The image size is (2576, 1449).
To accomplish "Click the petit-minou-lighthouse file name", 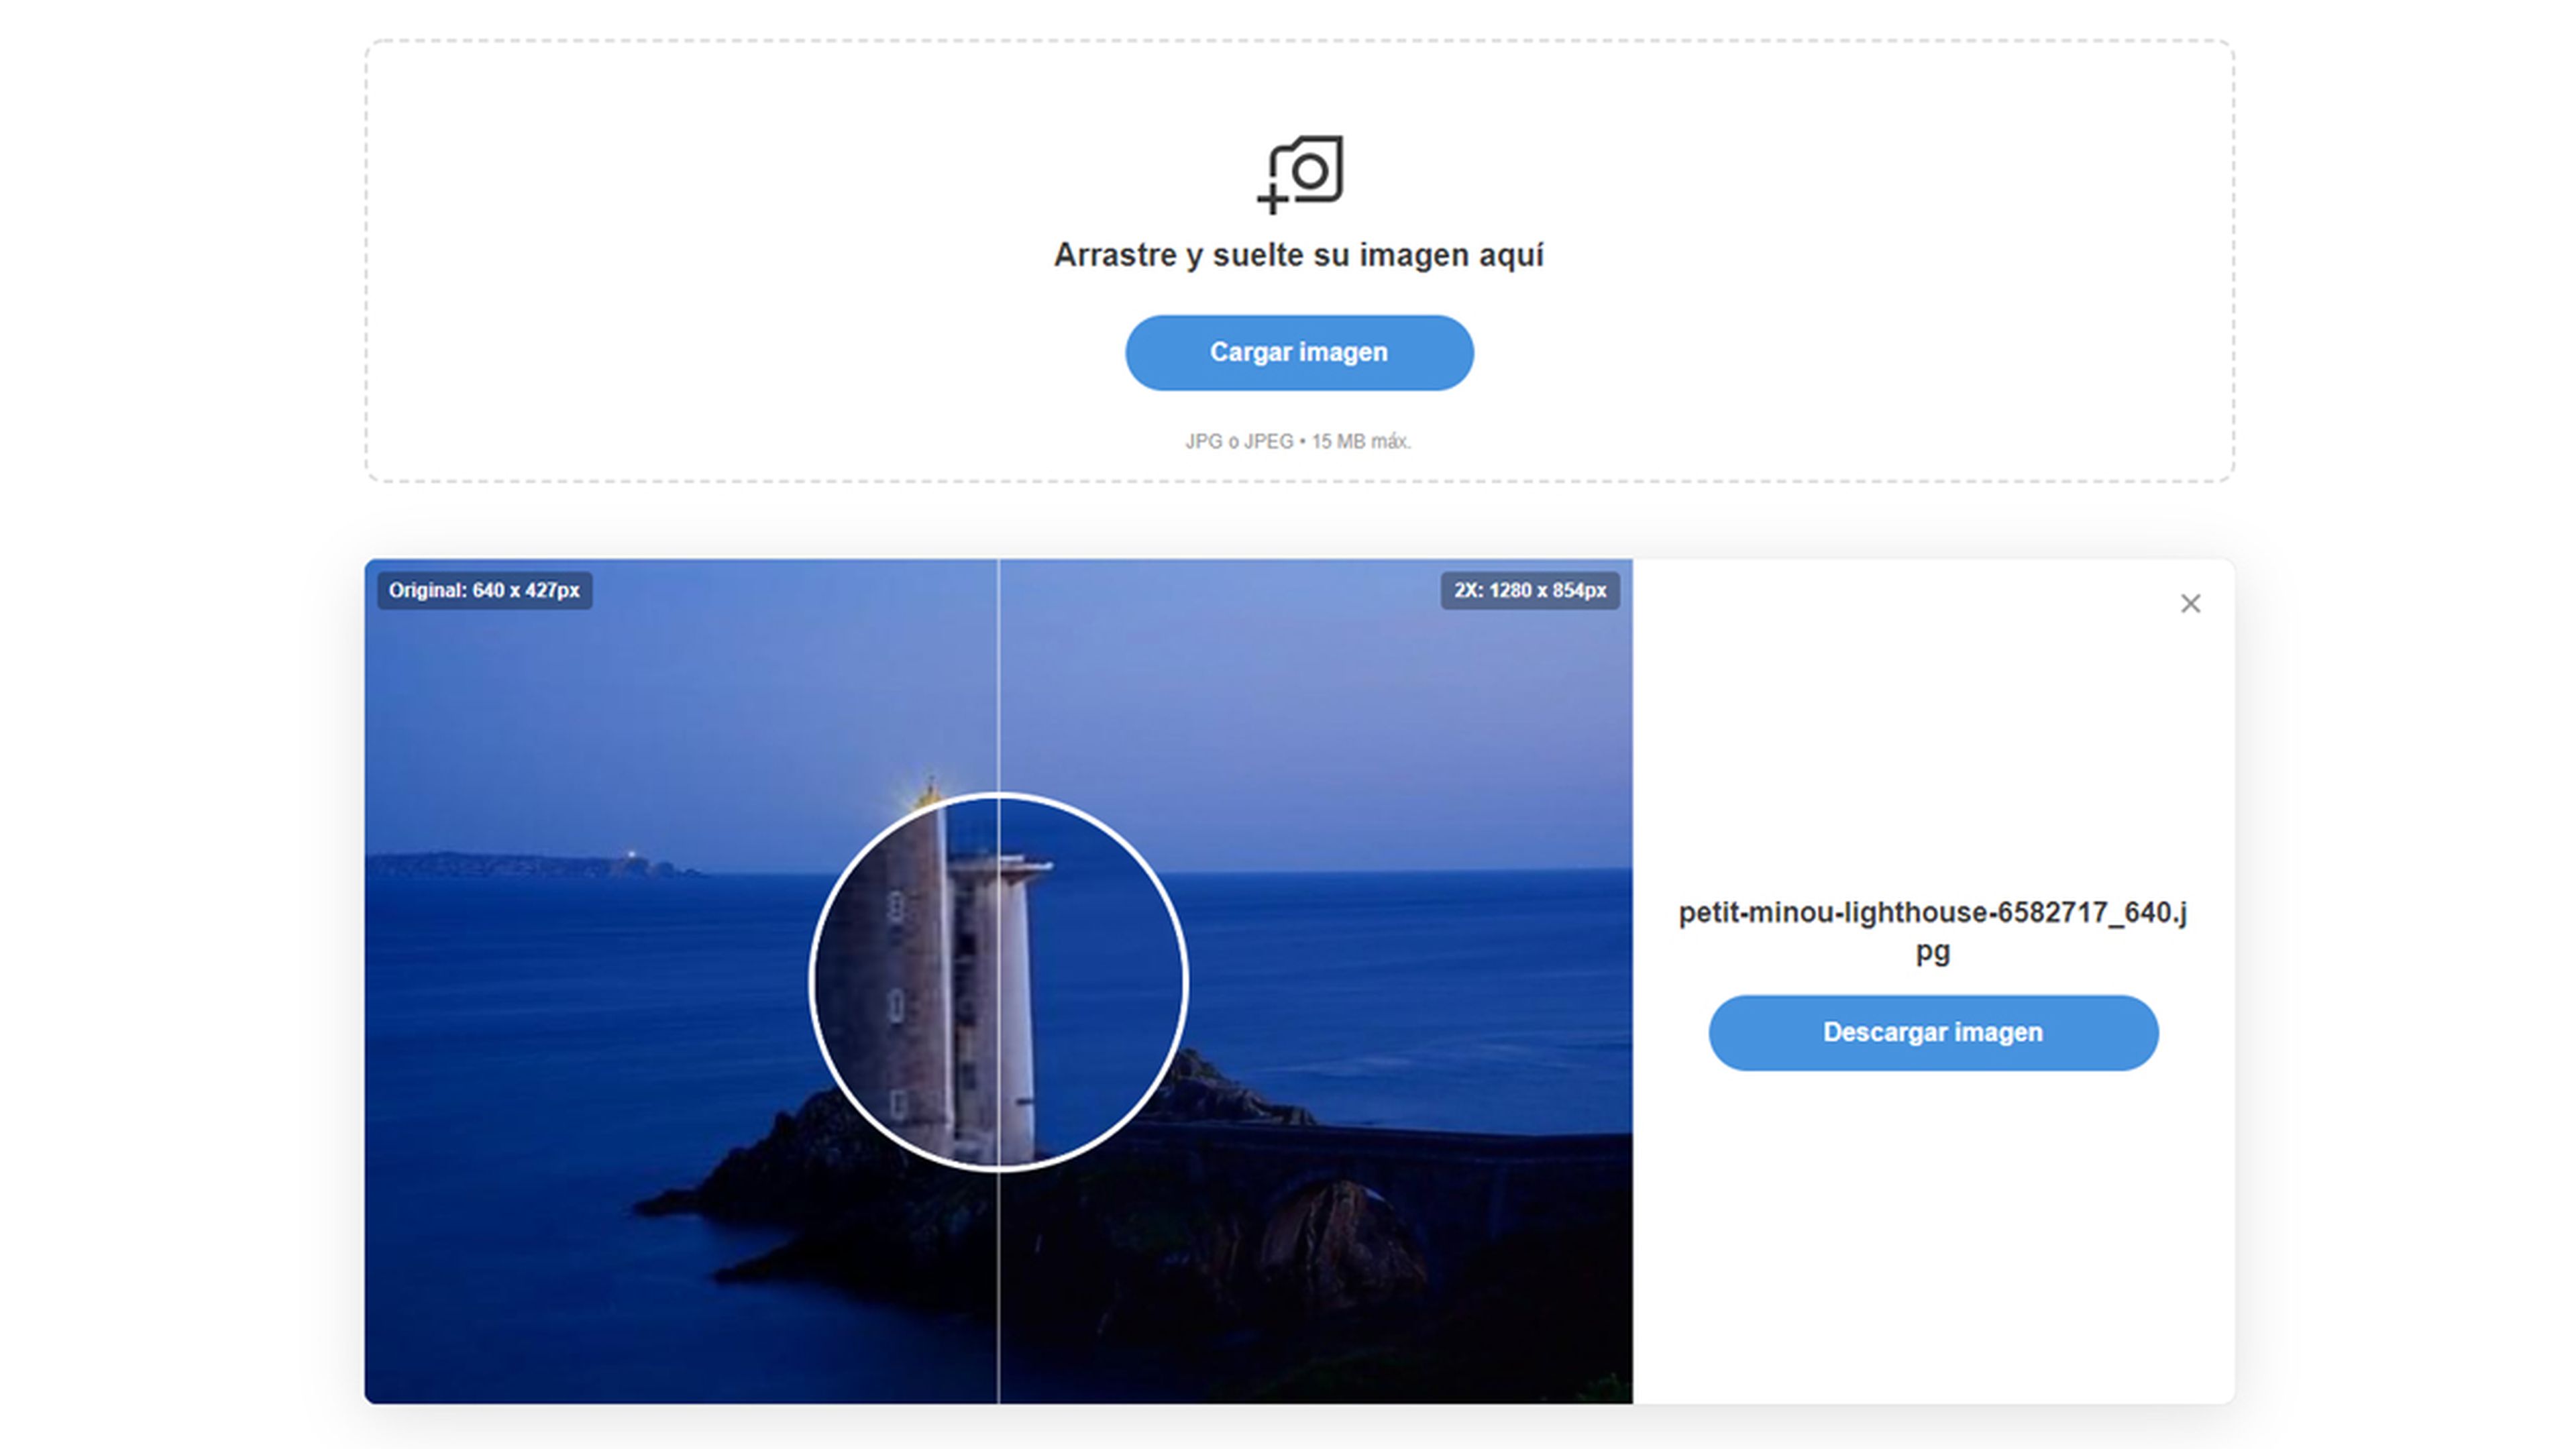I will [1933, 931].
